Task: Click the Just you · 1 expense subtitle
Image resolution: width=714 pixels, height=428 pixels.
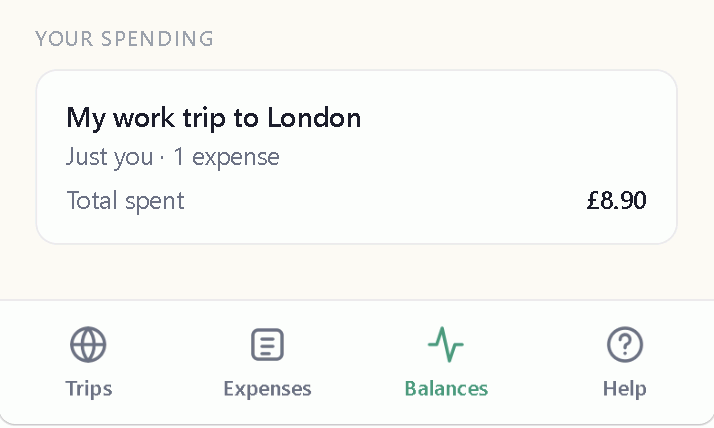Action: 173,158
